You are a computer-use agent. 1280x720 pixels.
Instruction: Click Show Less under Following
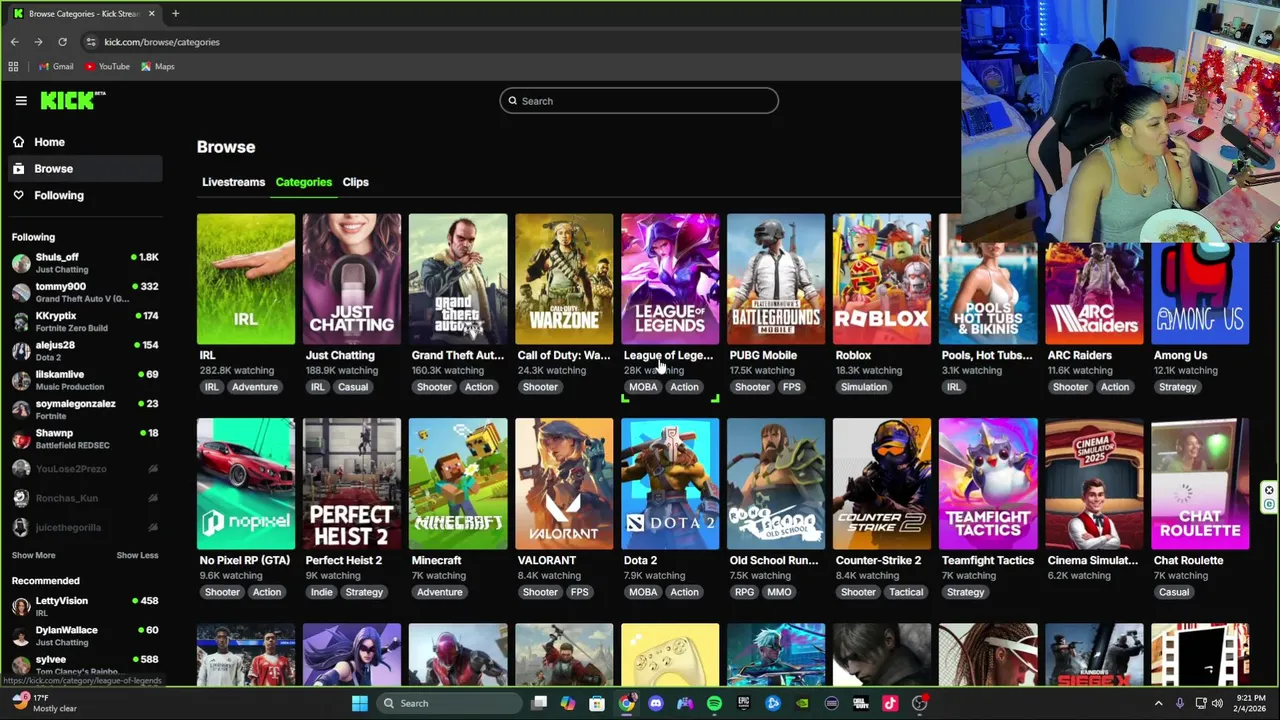pos(137,555)
